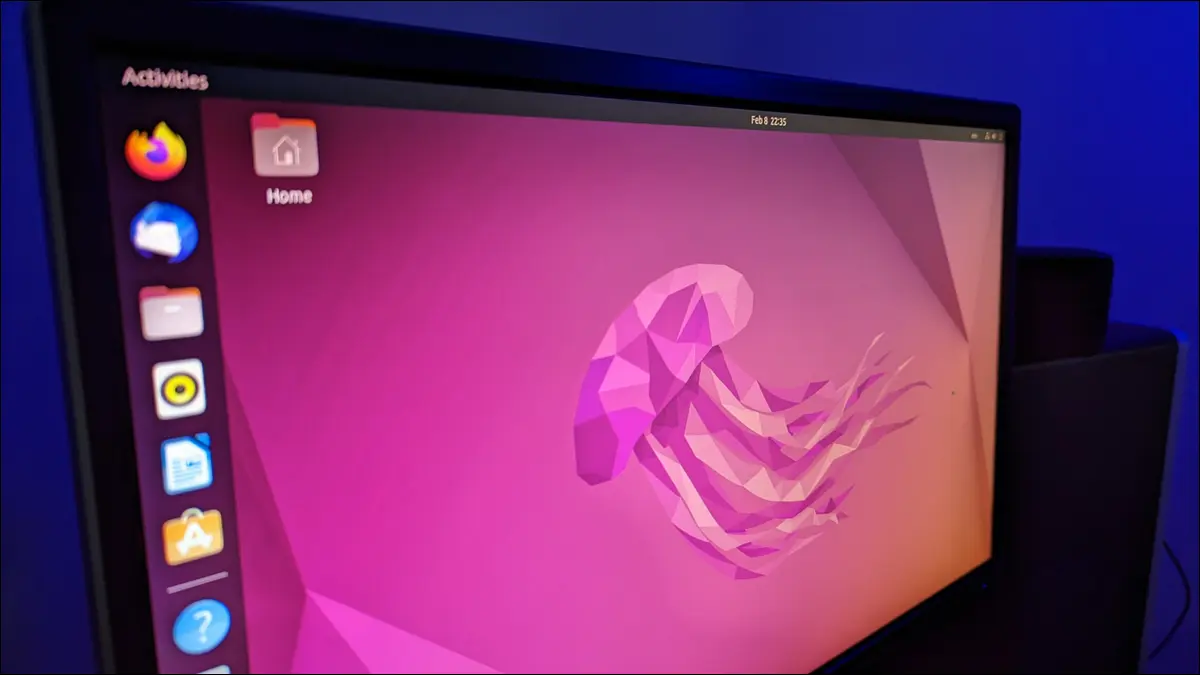
Task: Open the Files manager in the dock
Action: coord(171,312)
